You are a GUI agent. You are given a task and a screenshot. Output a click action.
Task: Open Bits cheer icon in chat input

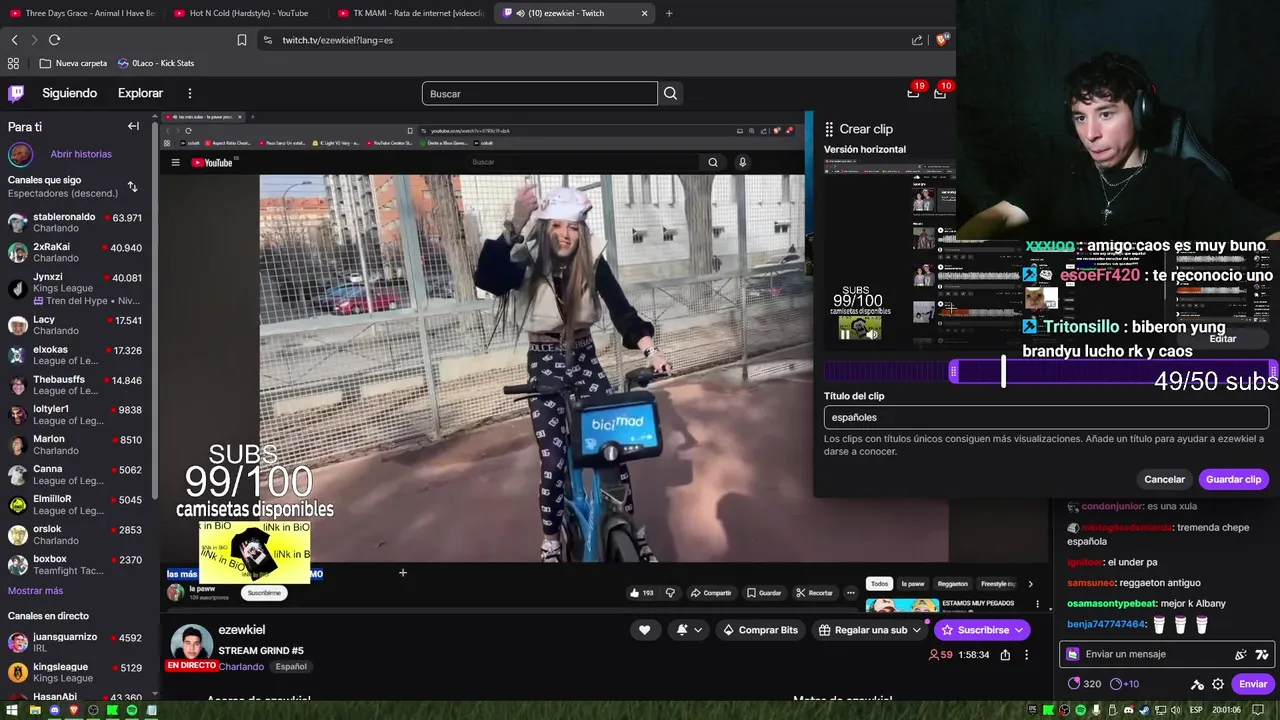coord(1241,654)
